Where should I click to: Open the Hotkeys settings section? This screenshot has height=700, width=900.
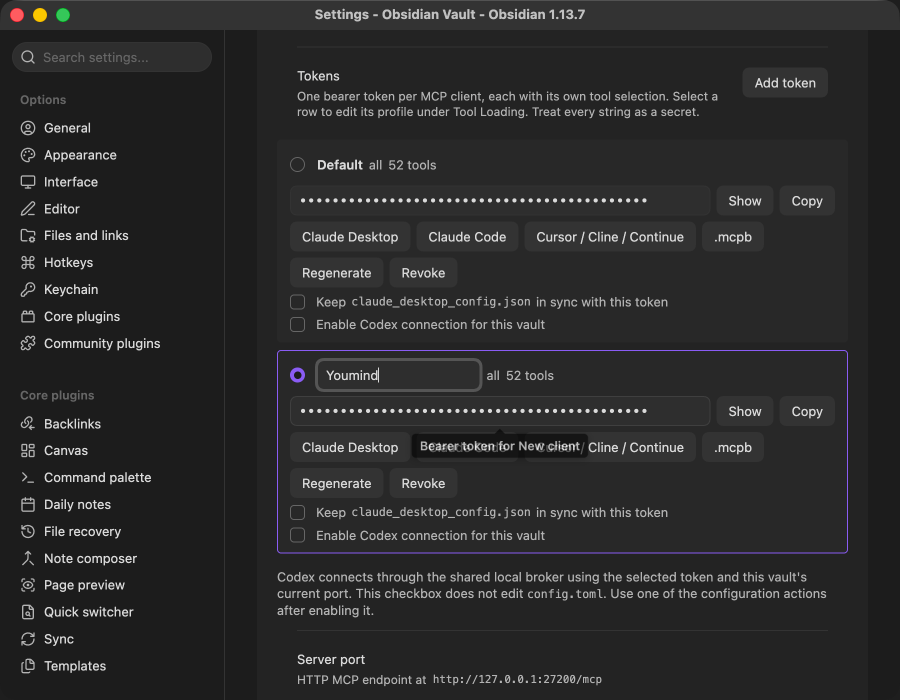coord(68,262)
